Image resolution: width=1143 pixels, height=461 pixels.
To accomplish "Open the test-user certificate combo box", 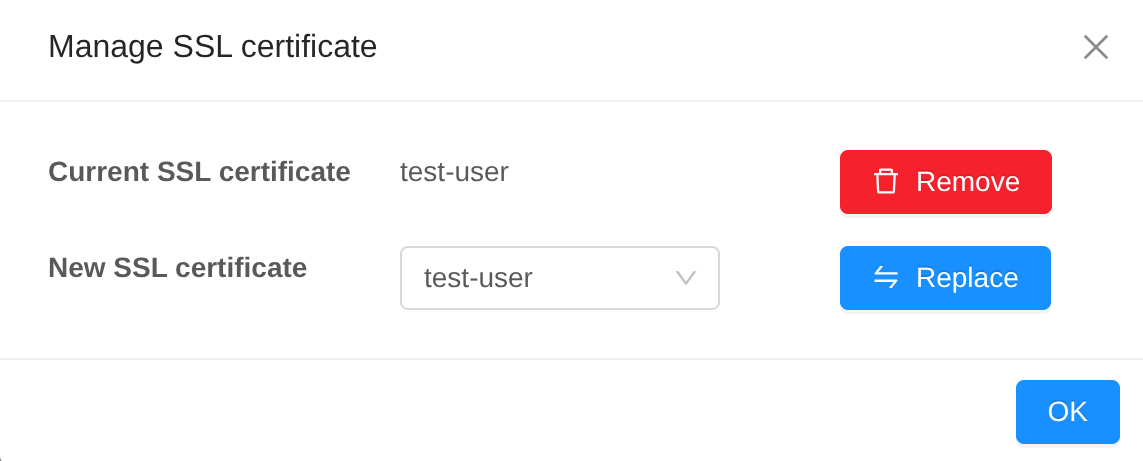I will [559, 278].
